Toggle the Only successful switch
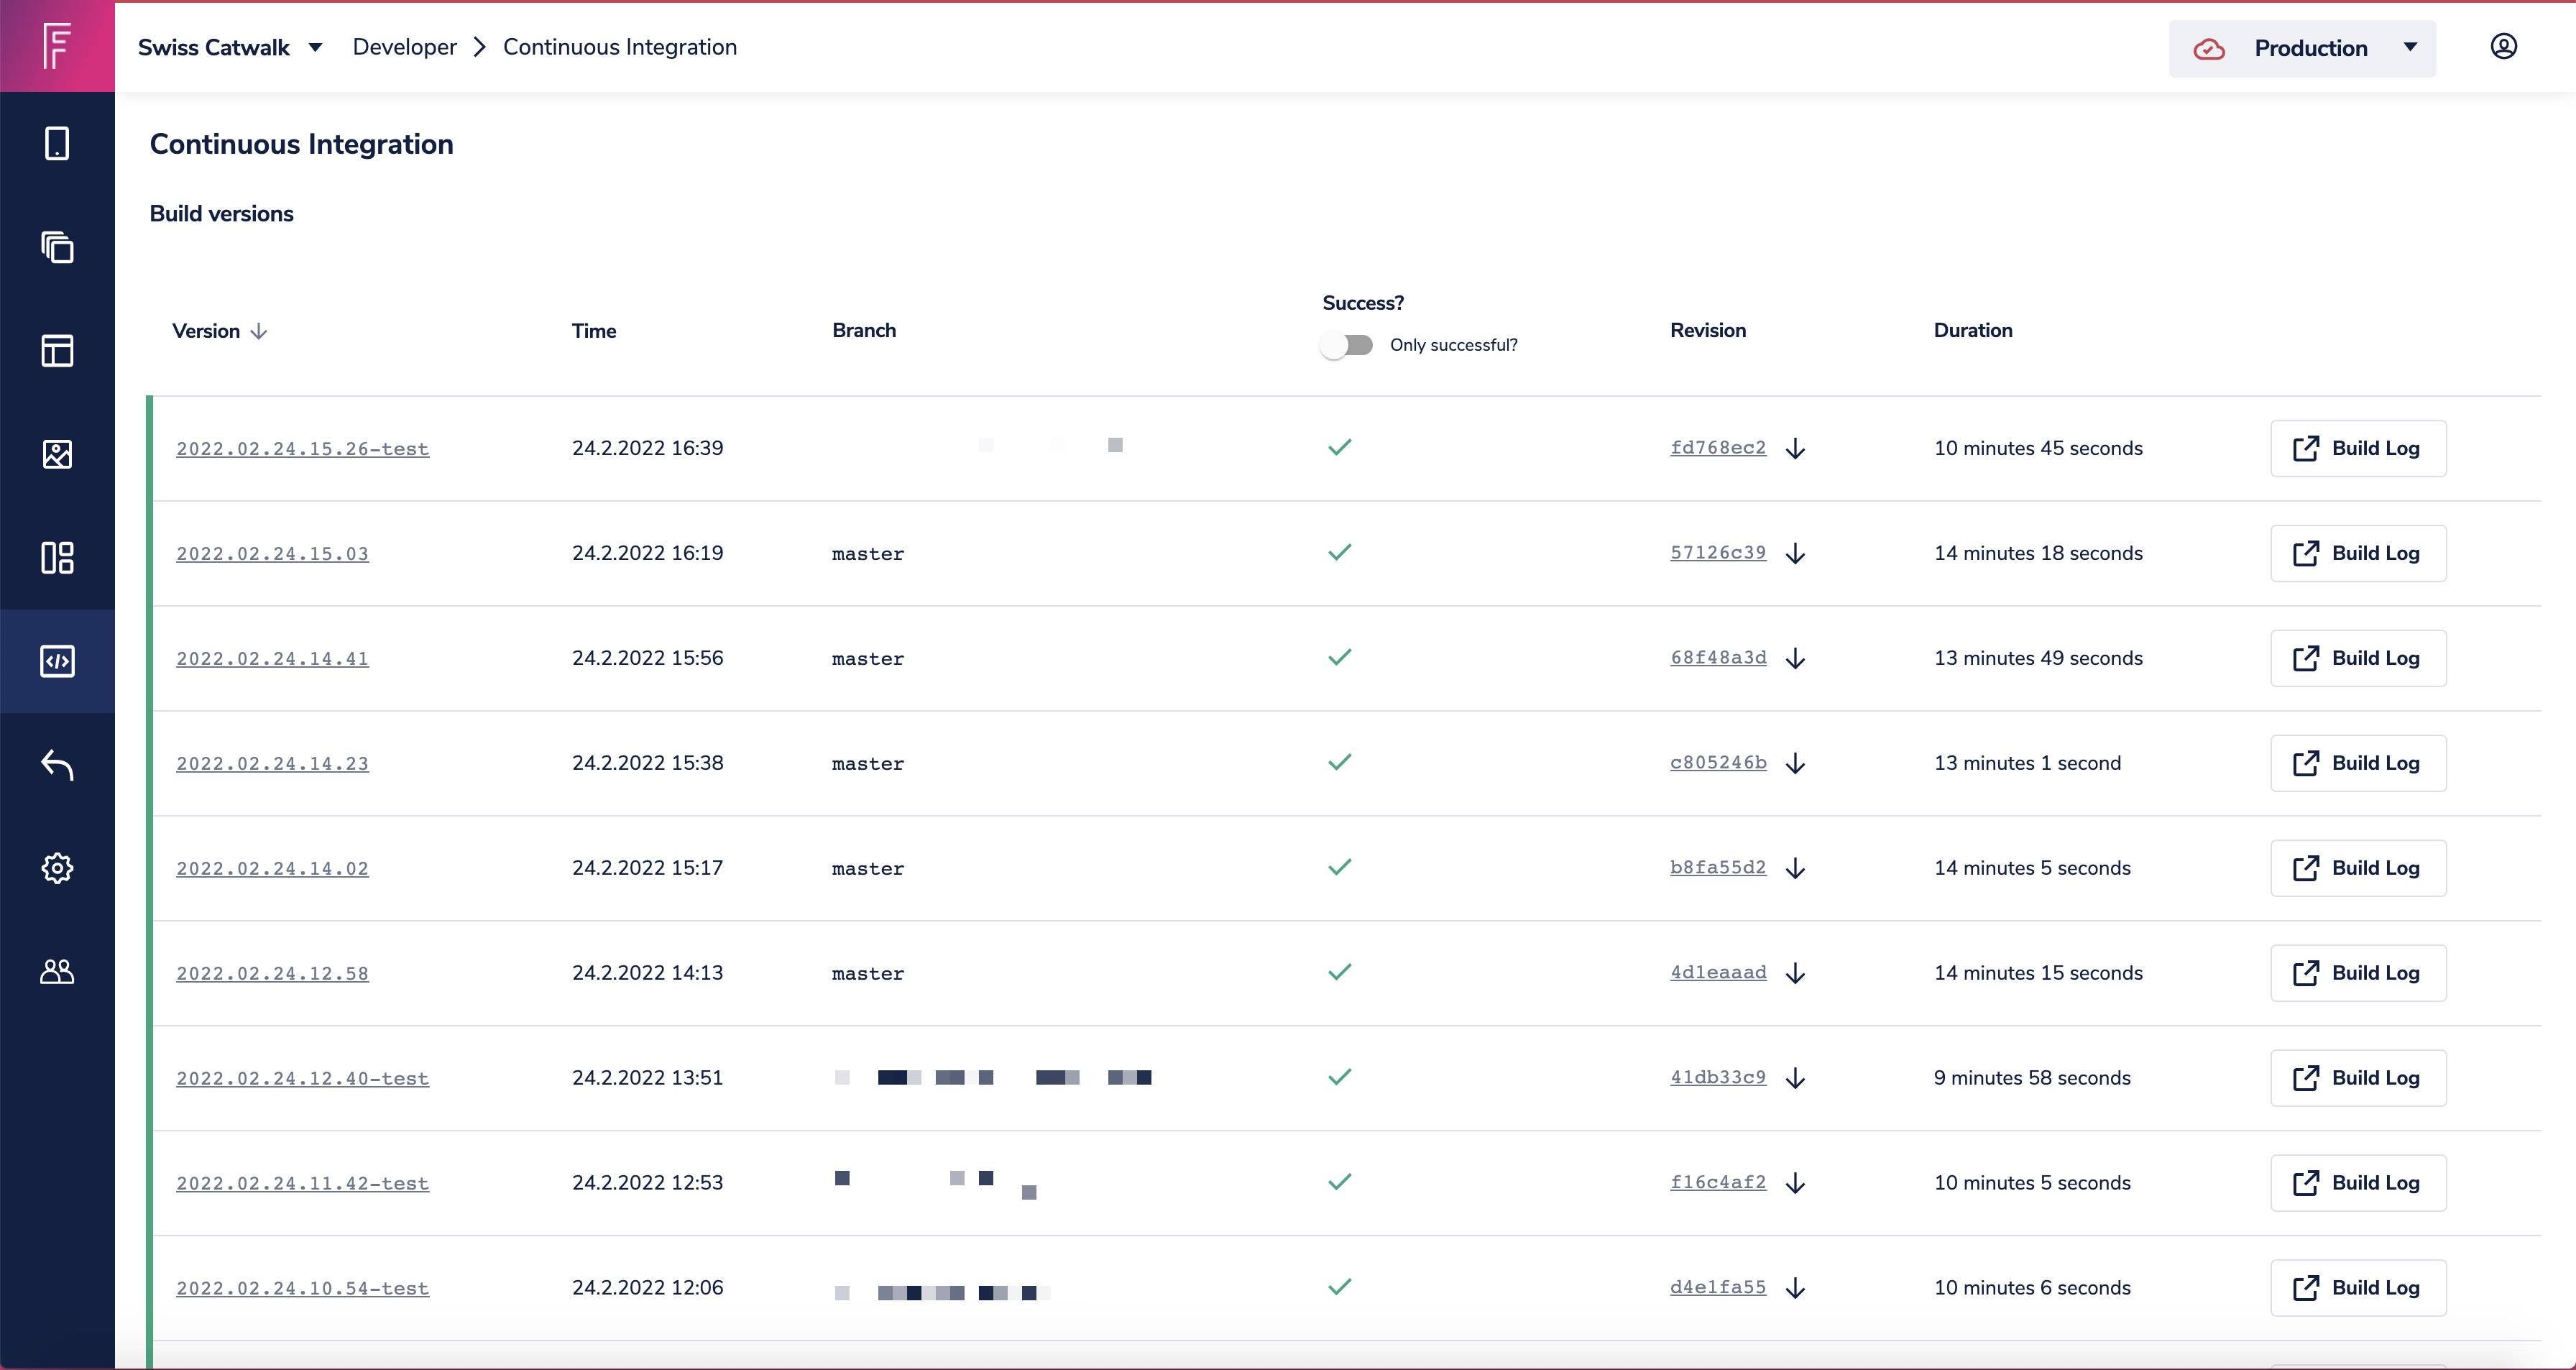 1346,345
